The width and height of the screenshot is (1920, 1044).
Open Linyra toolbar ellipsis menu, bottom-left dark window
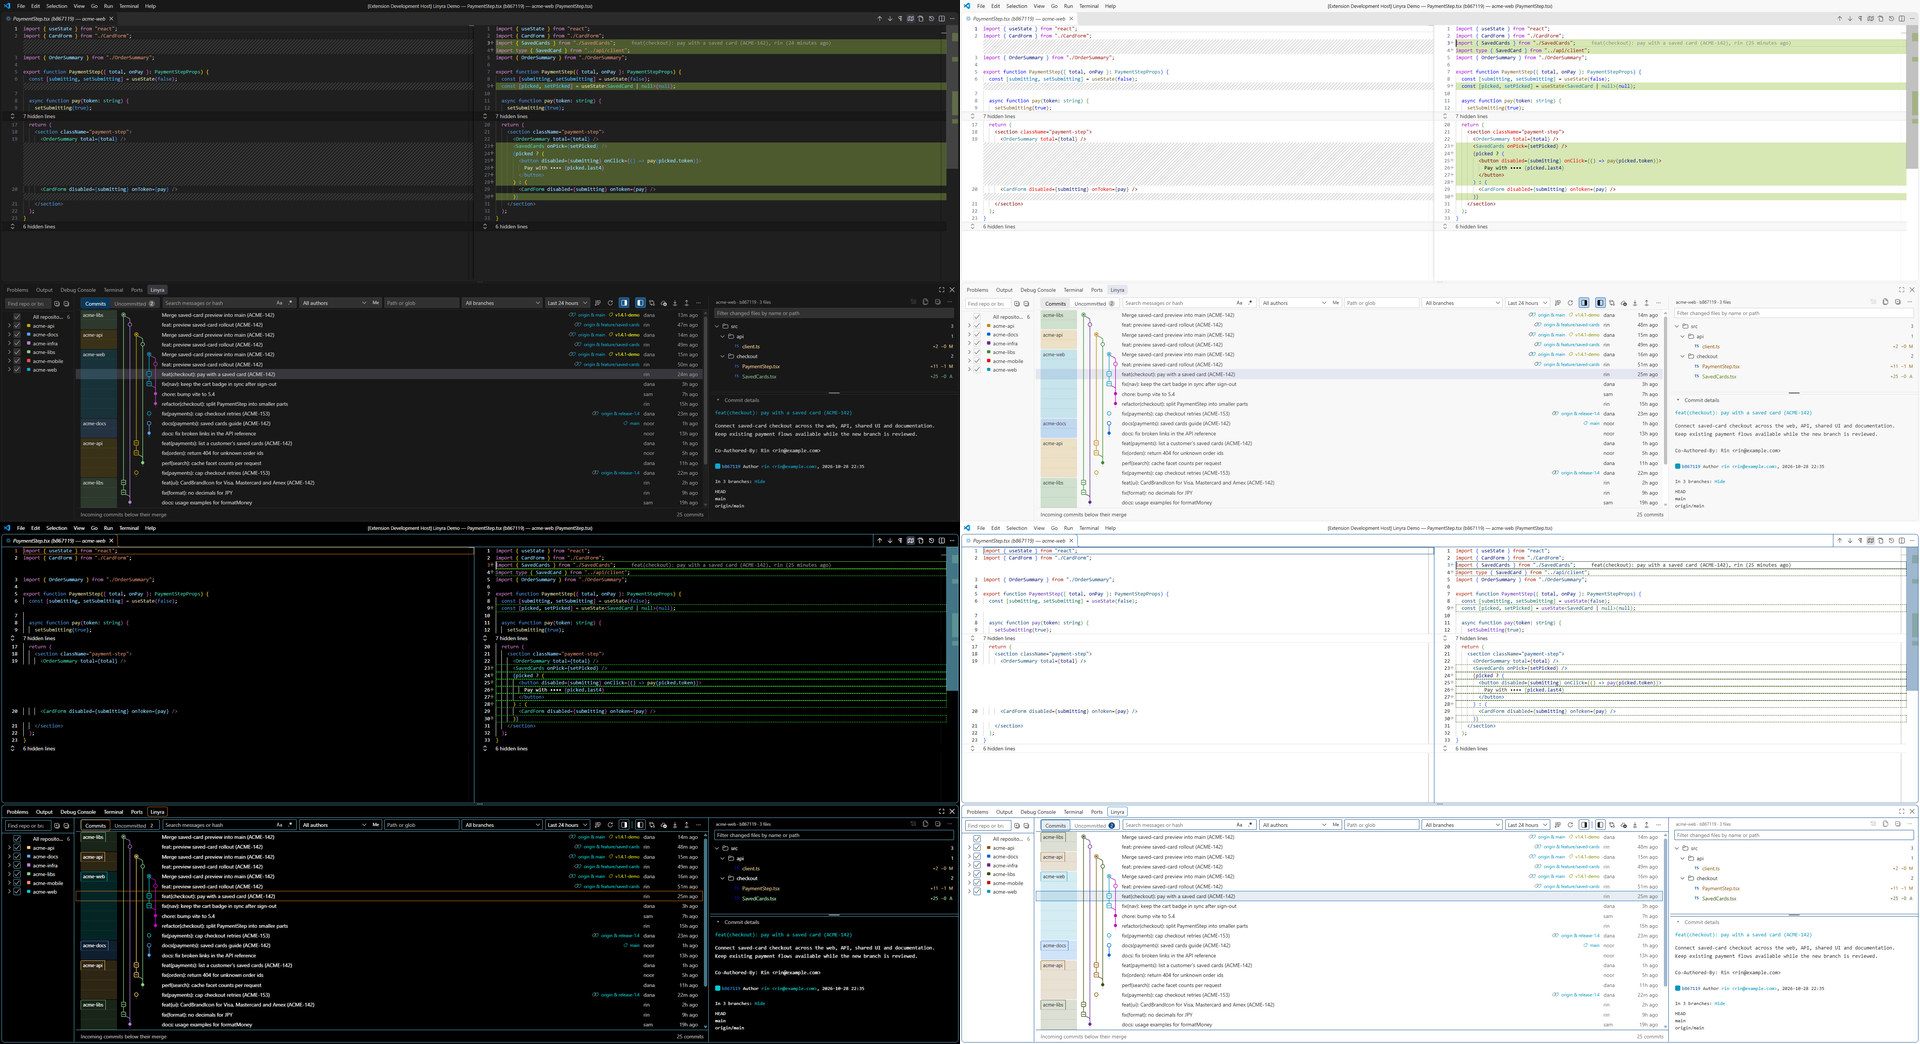click(698, 825)
